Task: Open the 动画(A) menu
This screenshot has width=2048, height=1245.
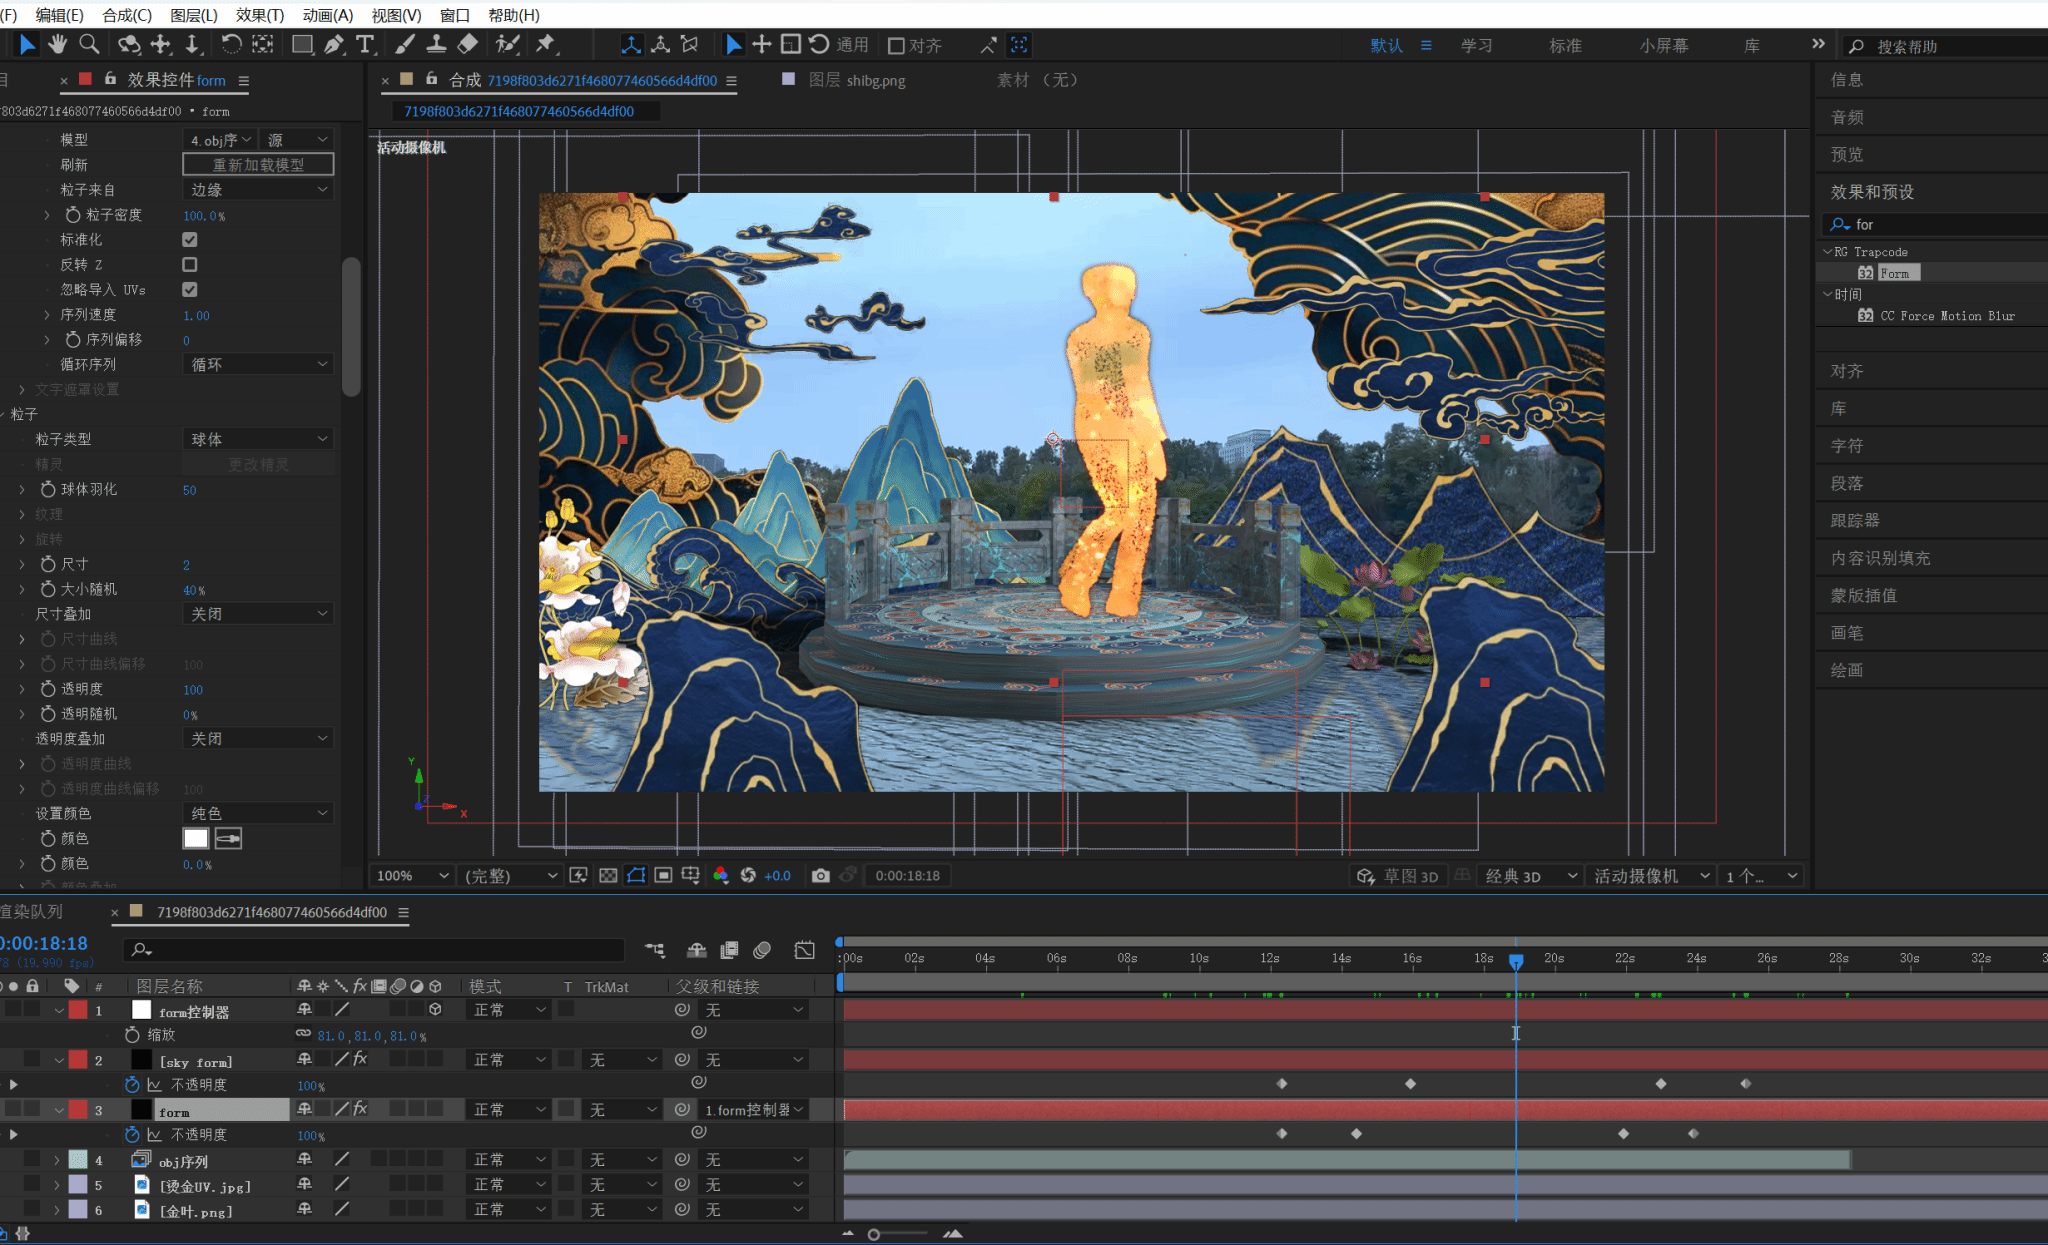Action: pyautogui.click(x=327, y=15)
